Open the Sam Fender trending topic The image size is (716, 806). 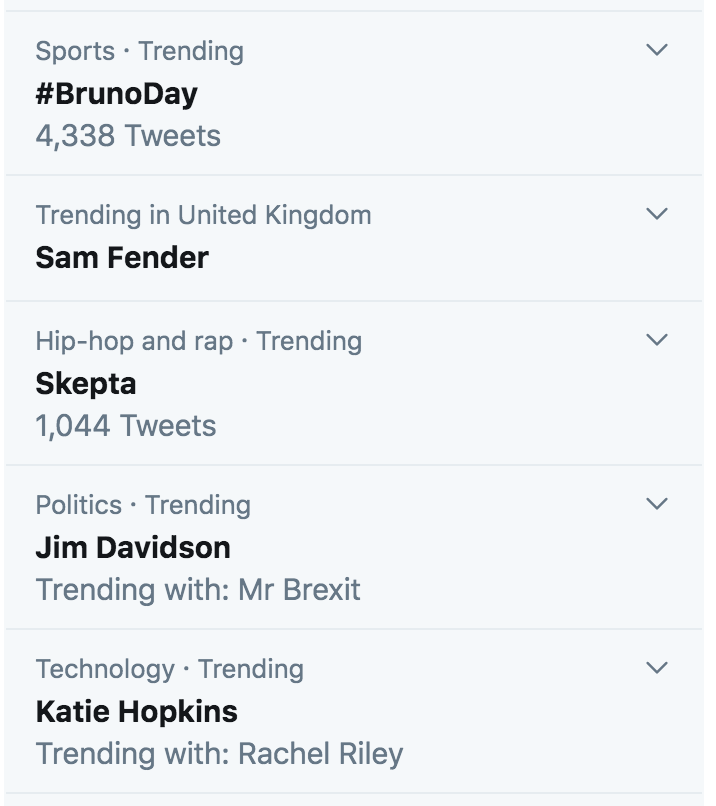(x=122, y=258)
